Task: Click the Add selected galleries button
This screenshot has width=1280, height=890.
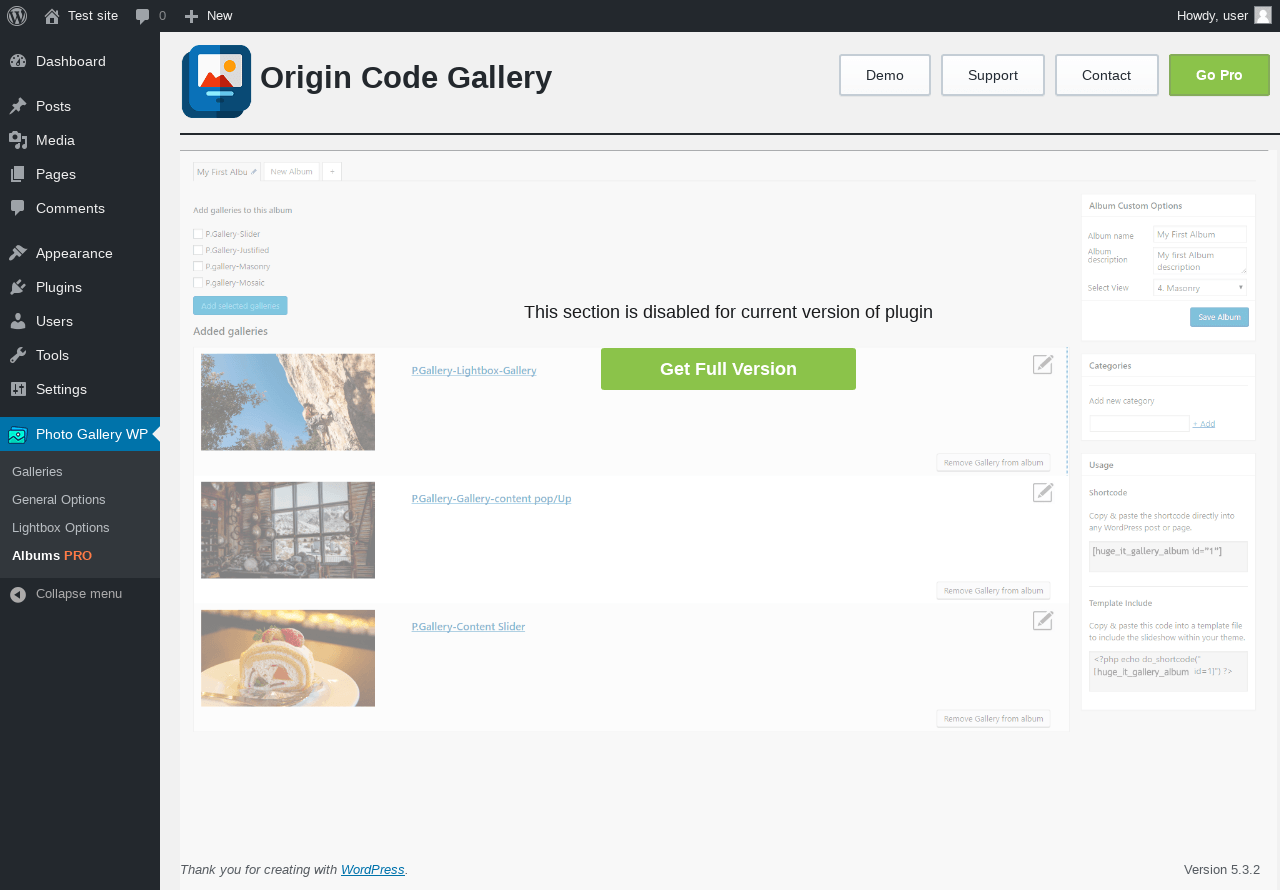Action: coord(240,306)
